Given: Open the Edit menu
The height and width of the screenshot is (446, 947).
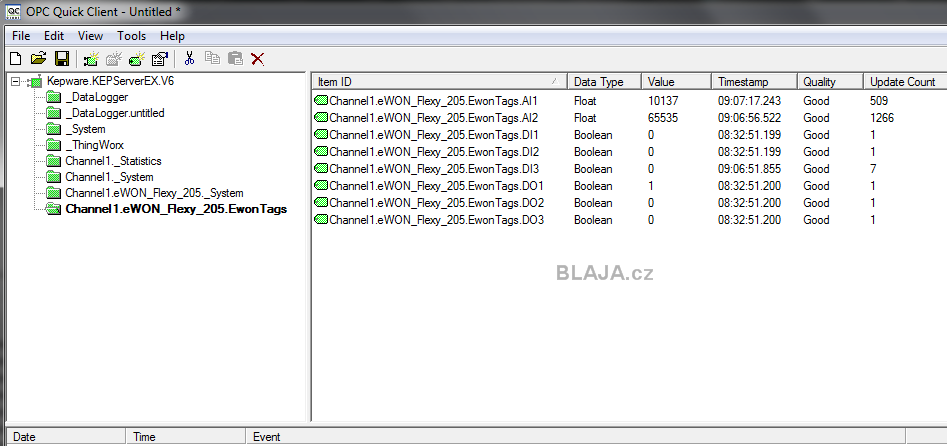Looking at the screenshot, I should (54, 36).
